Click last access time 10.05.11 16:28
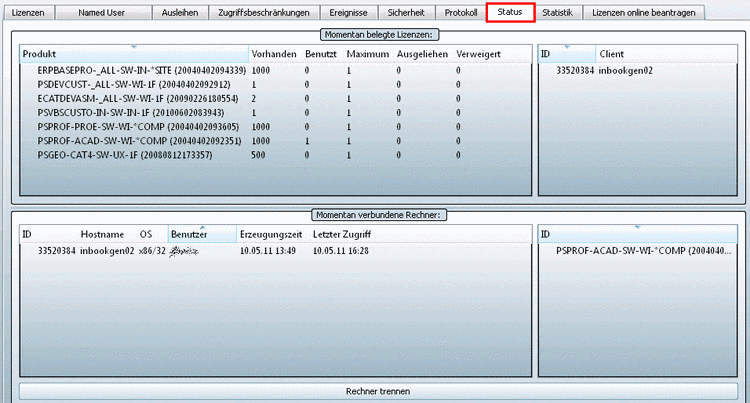This screenshot has height=403, width=750. tap(341, 251)
